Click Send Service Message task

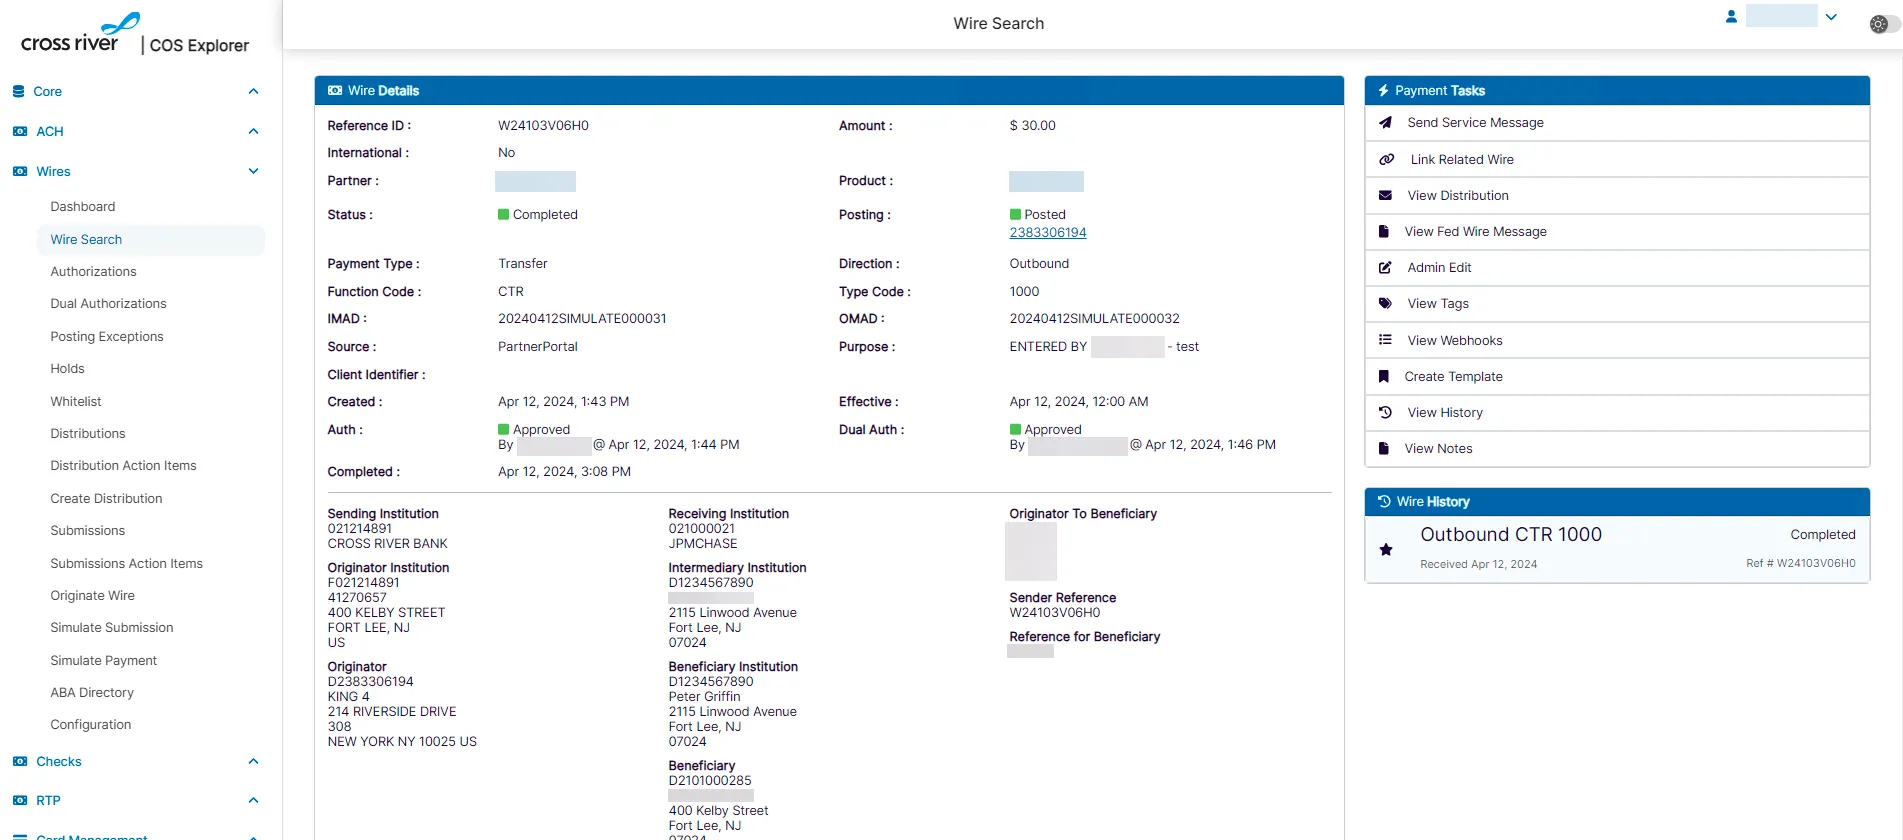pos(1617,123)
